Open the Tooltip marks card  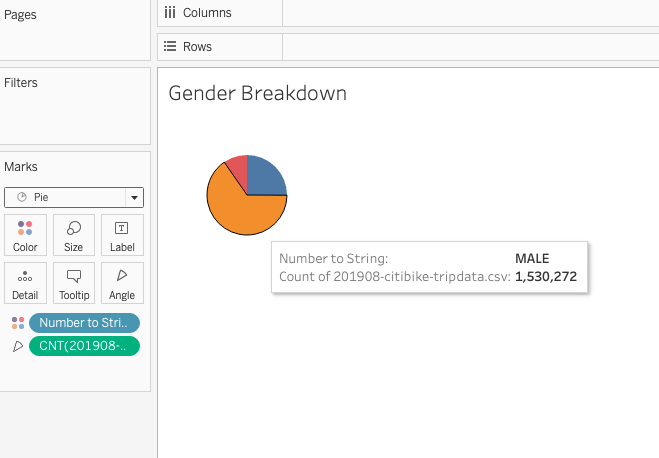74,283
